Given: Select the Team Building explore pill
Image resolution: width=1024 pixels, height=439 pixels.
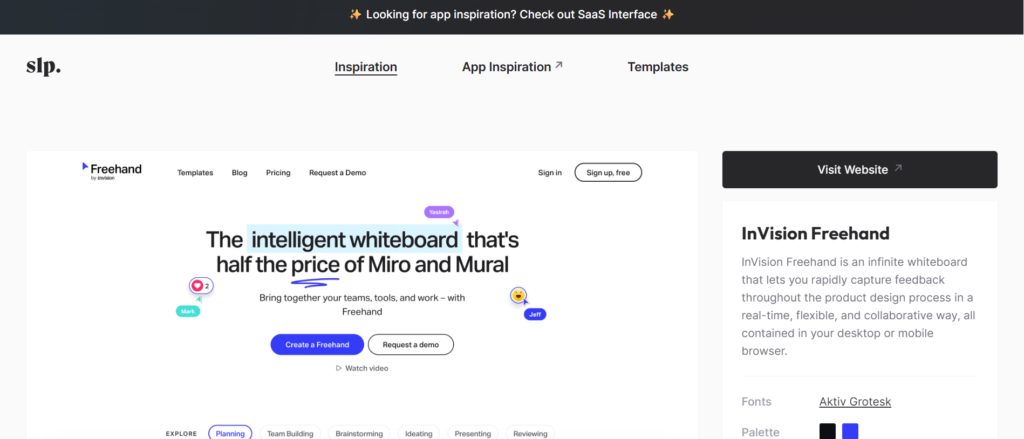Looking at the screenshot, I should coord(290,433).
